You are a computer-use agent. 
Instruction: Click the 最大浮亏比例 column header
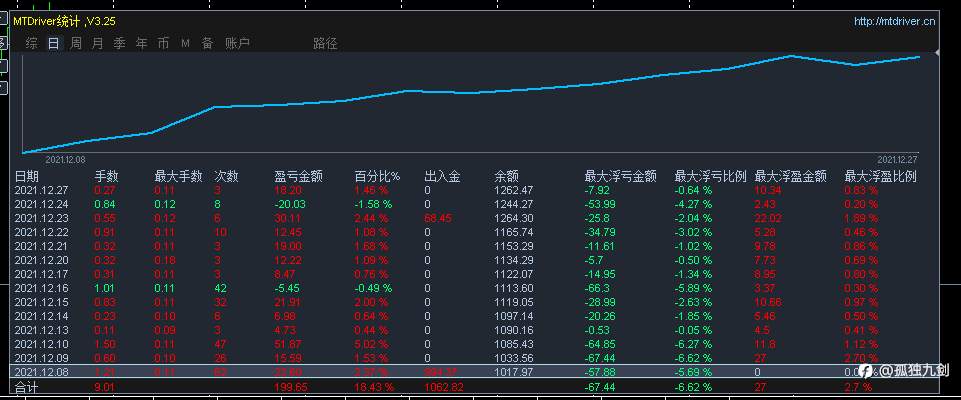[711, 176]
